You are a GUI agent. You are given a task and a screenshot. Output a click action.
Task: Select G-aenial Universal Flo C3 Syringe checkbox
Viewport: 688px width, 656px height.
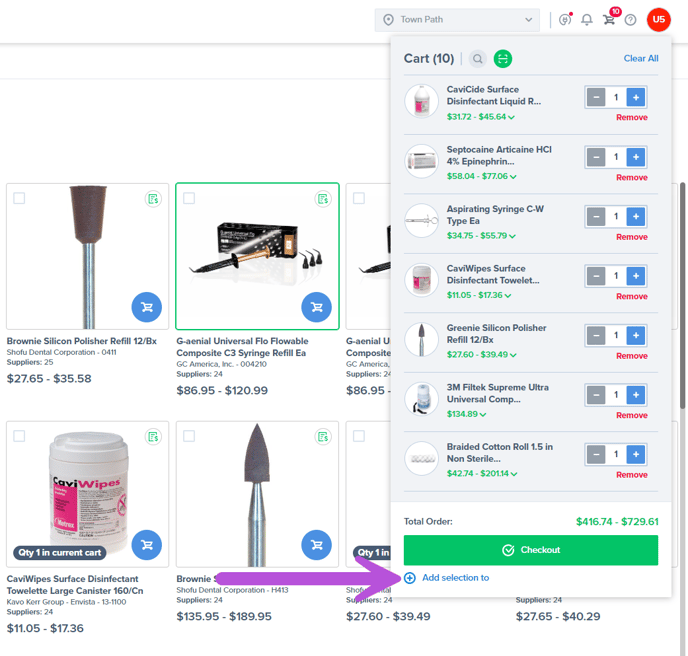point(189,198)
